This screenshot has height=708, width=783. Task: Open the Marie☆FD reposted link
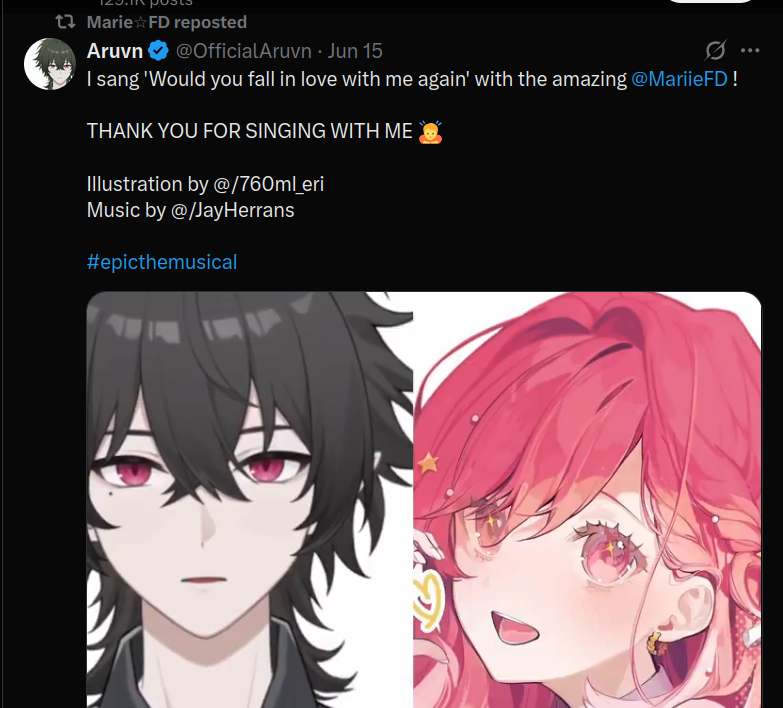point(167,22)
